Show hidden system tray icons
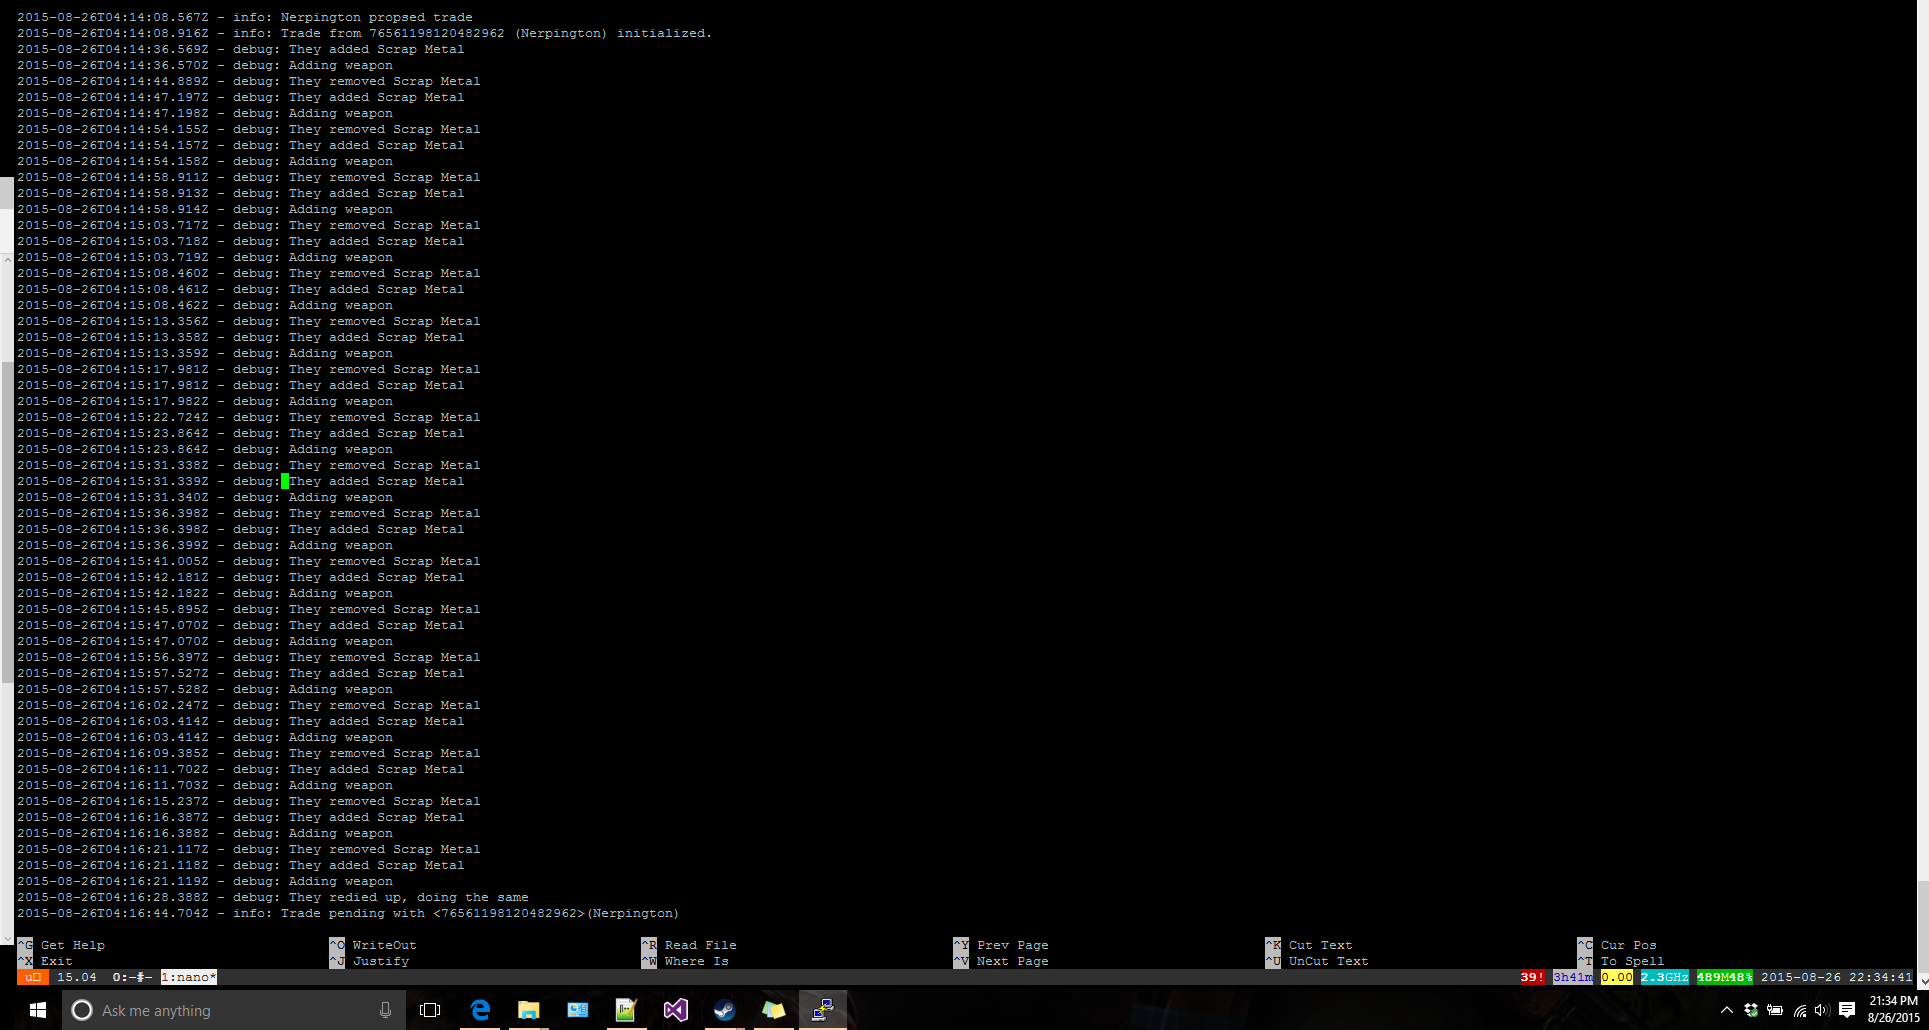The width and height of the screenshot is (1929, 1030). point(1726,1010)
